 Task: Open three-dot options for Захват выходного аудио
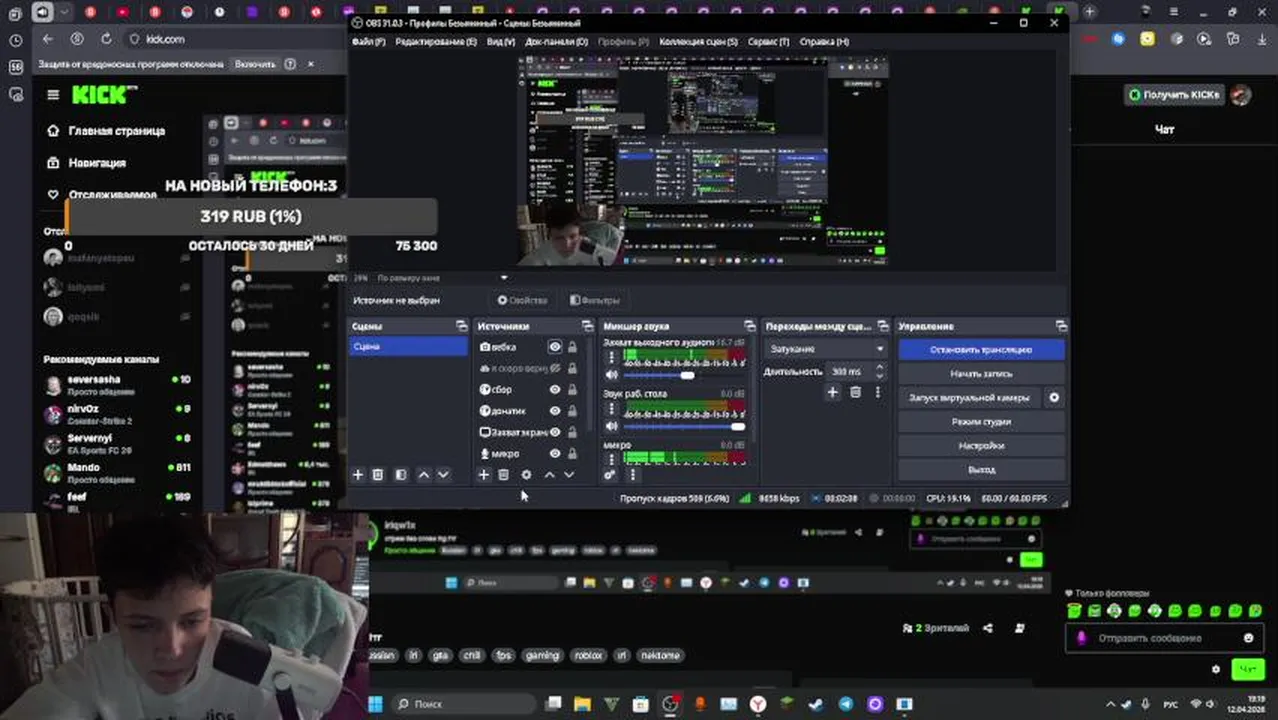(612, 356)
